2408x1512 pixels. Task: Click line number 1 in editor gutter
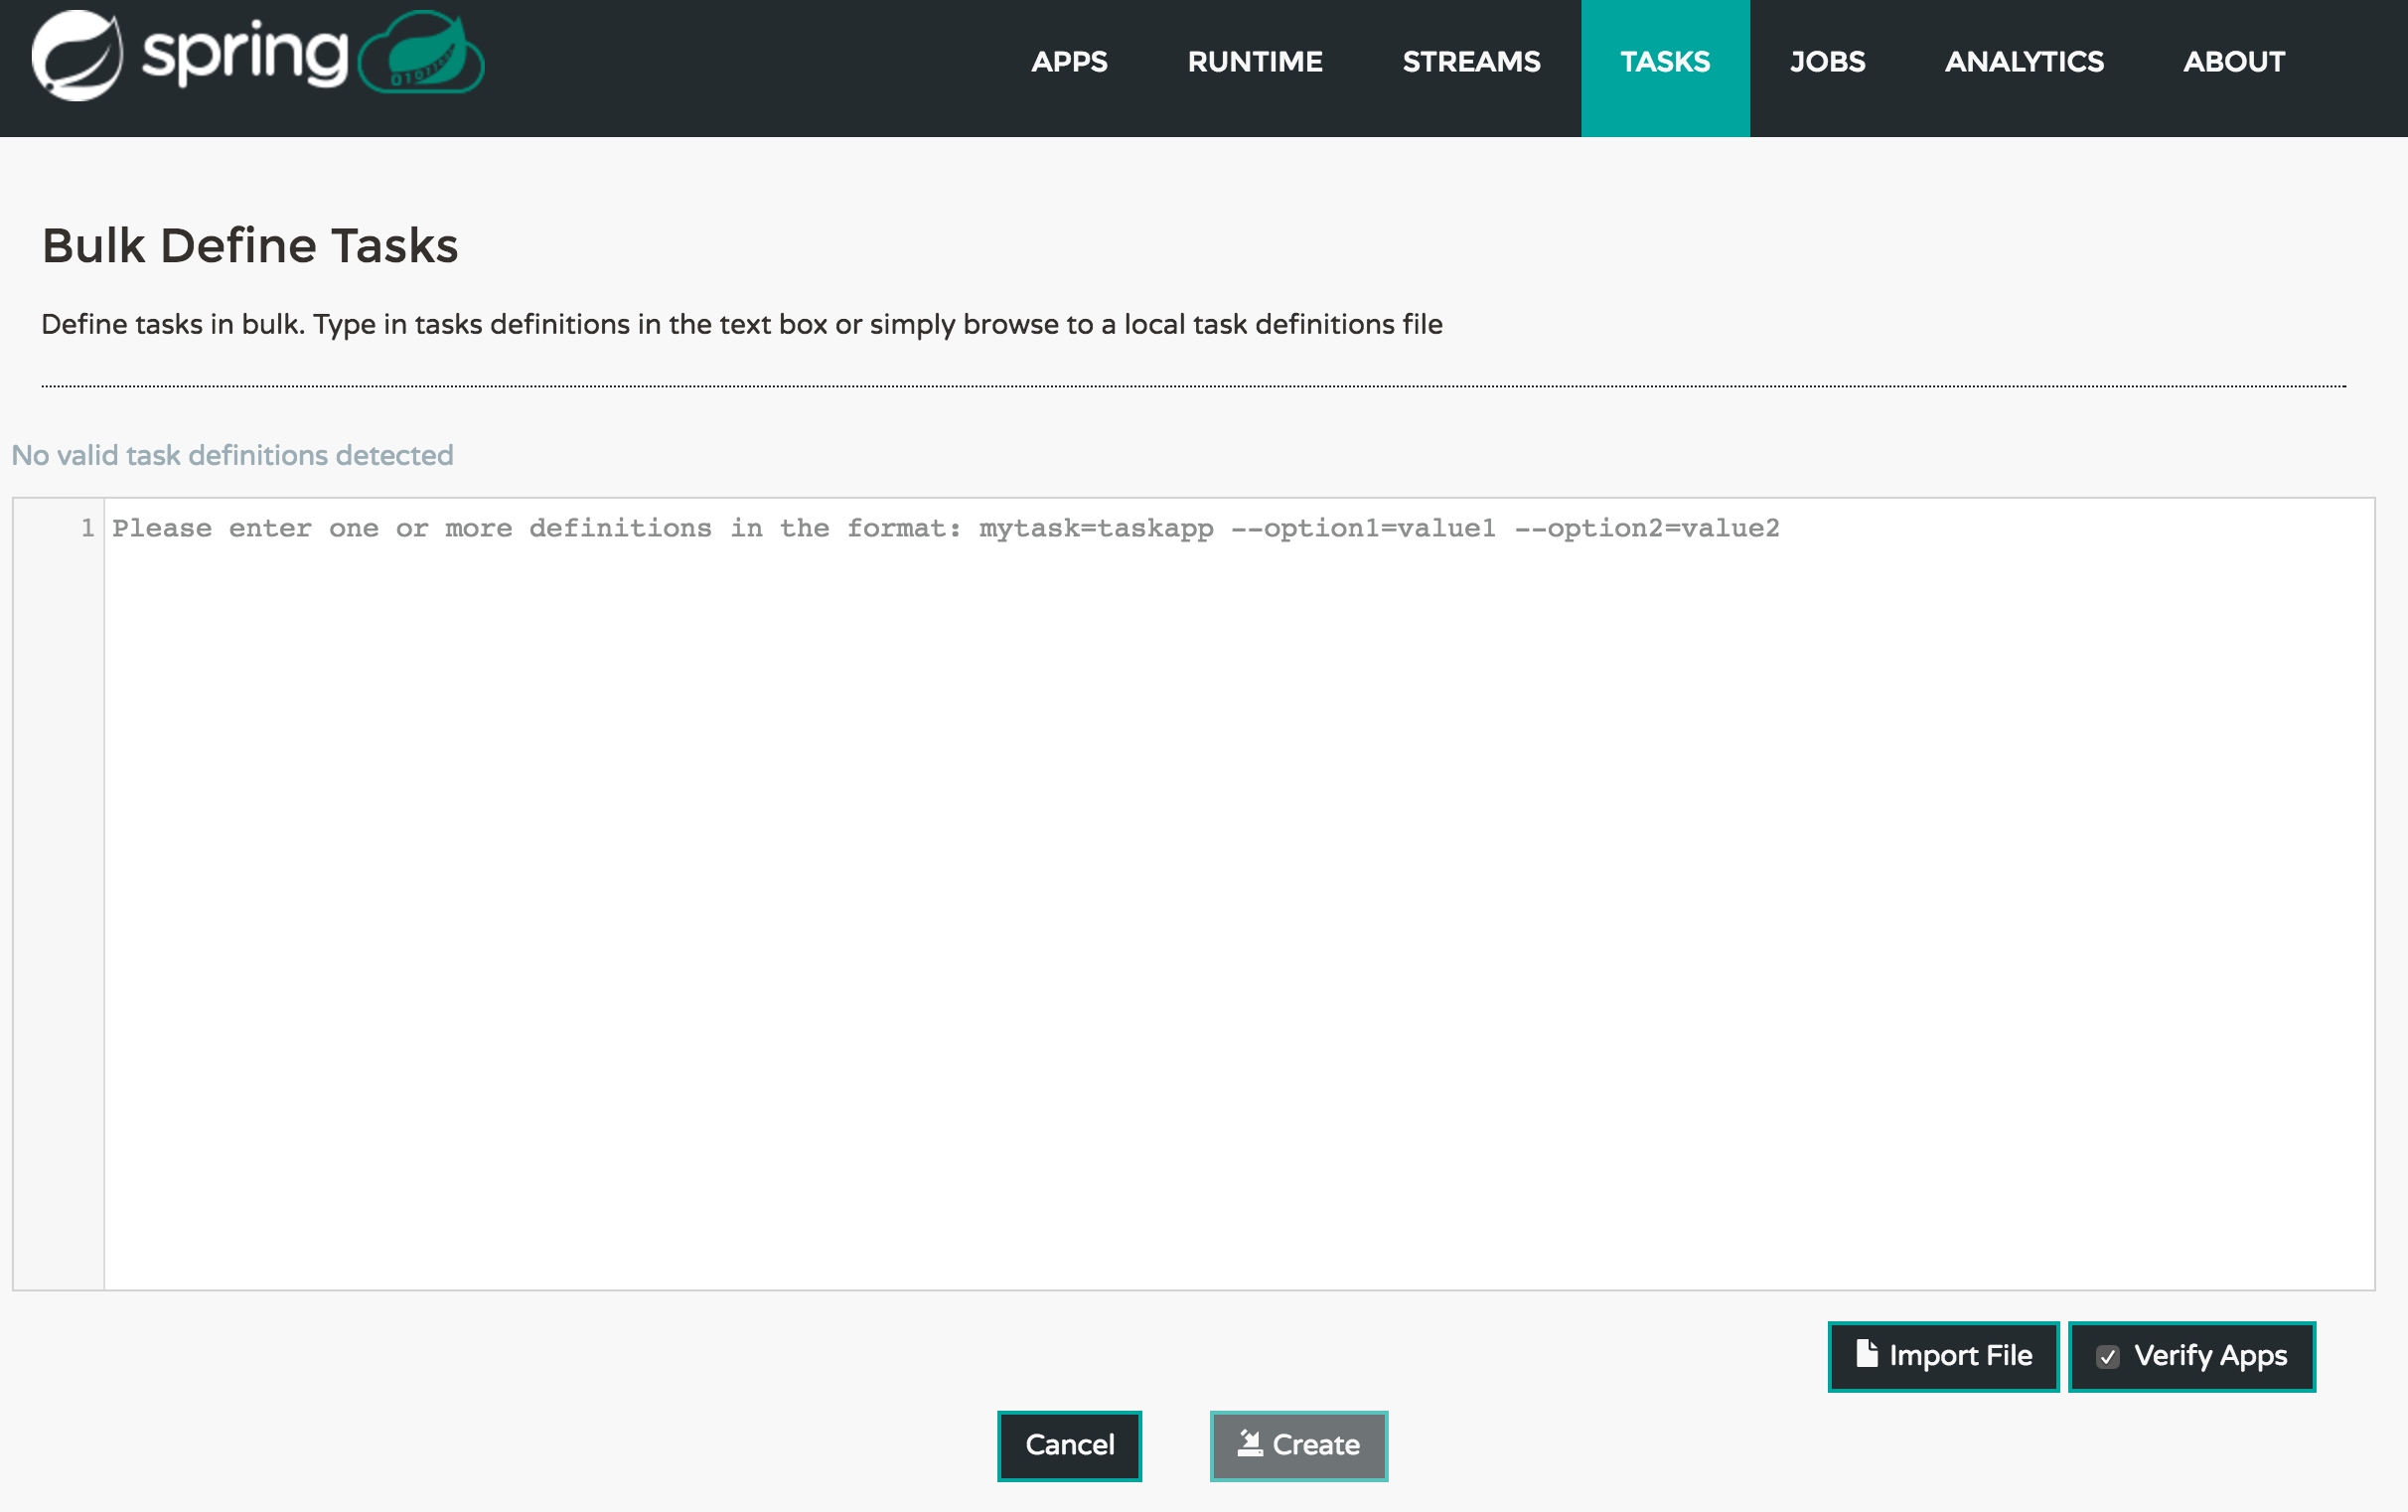pyautogui.click(x=88, y=528)
